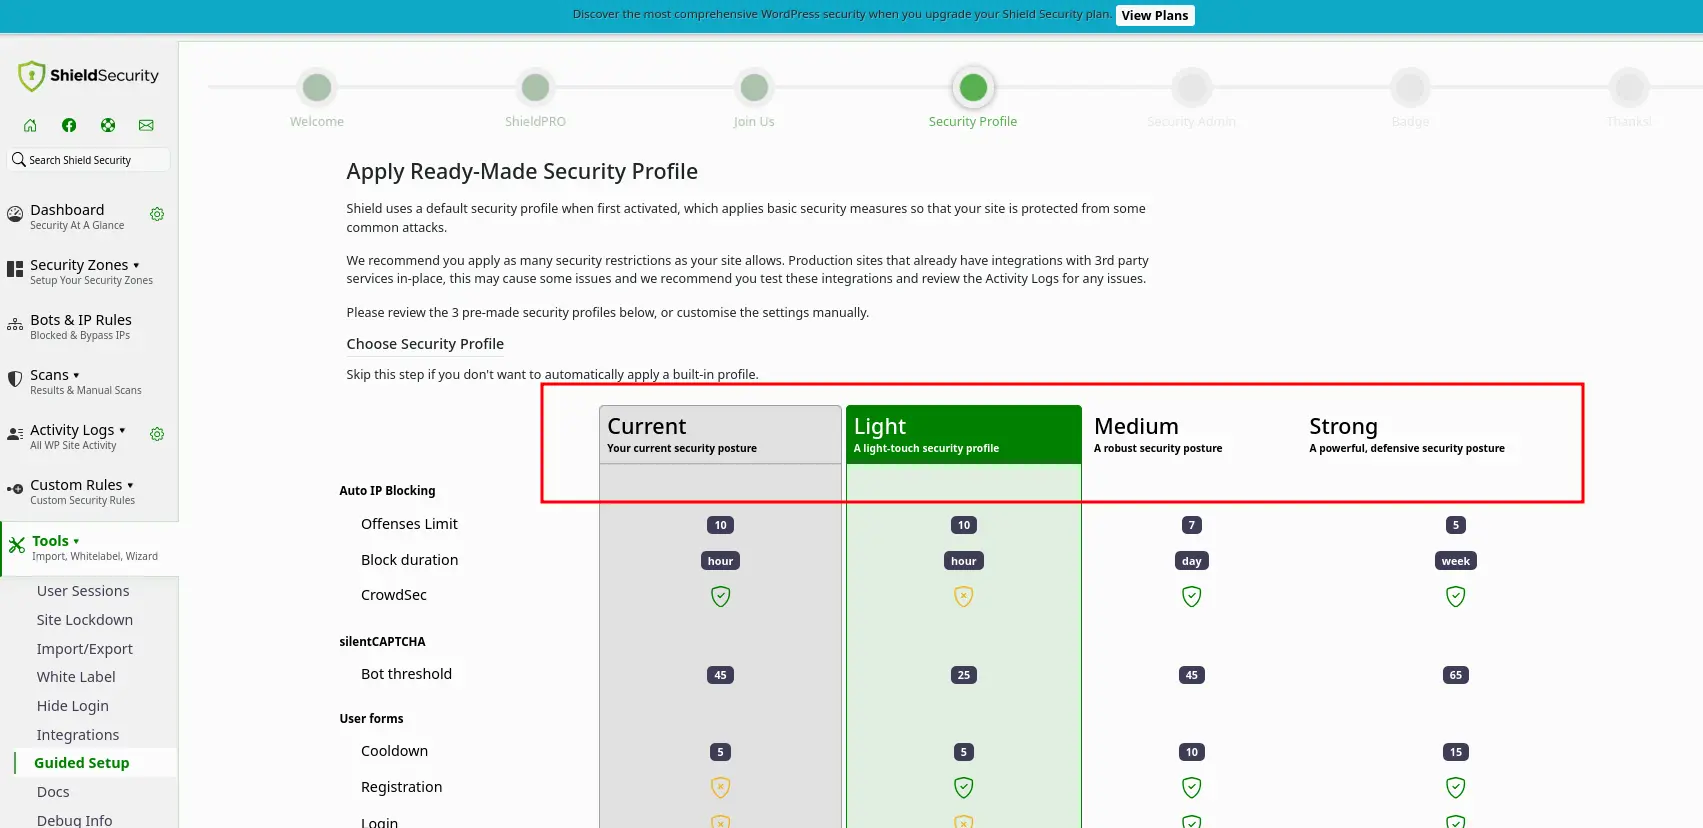Viewport: 1703px width, 828px height.
Task: Click the help lifebuoy icon
Action: click(108, 125)
